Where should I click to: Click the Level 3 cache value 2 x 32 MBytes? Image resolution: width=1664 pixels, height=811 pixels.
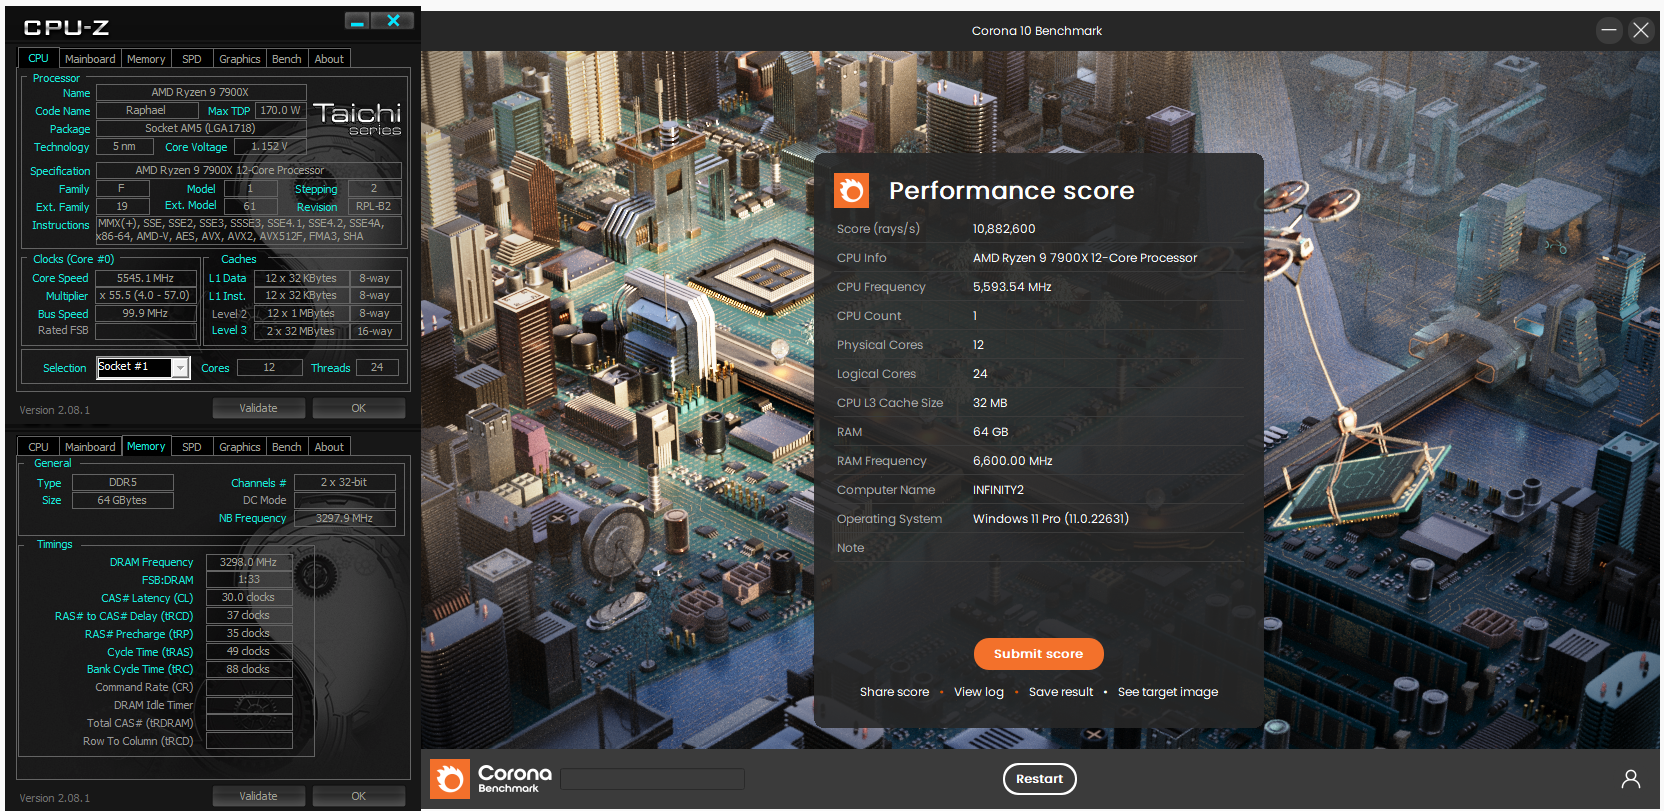[x=300, y=331]
